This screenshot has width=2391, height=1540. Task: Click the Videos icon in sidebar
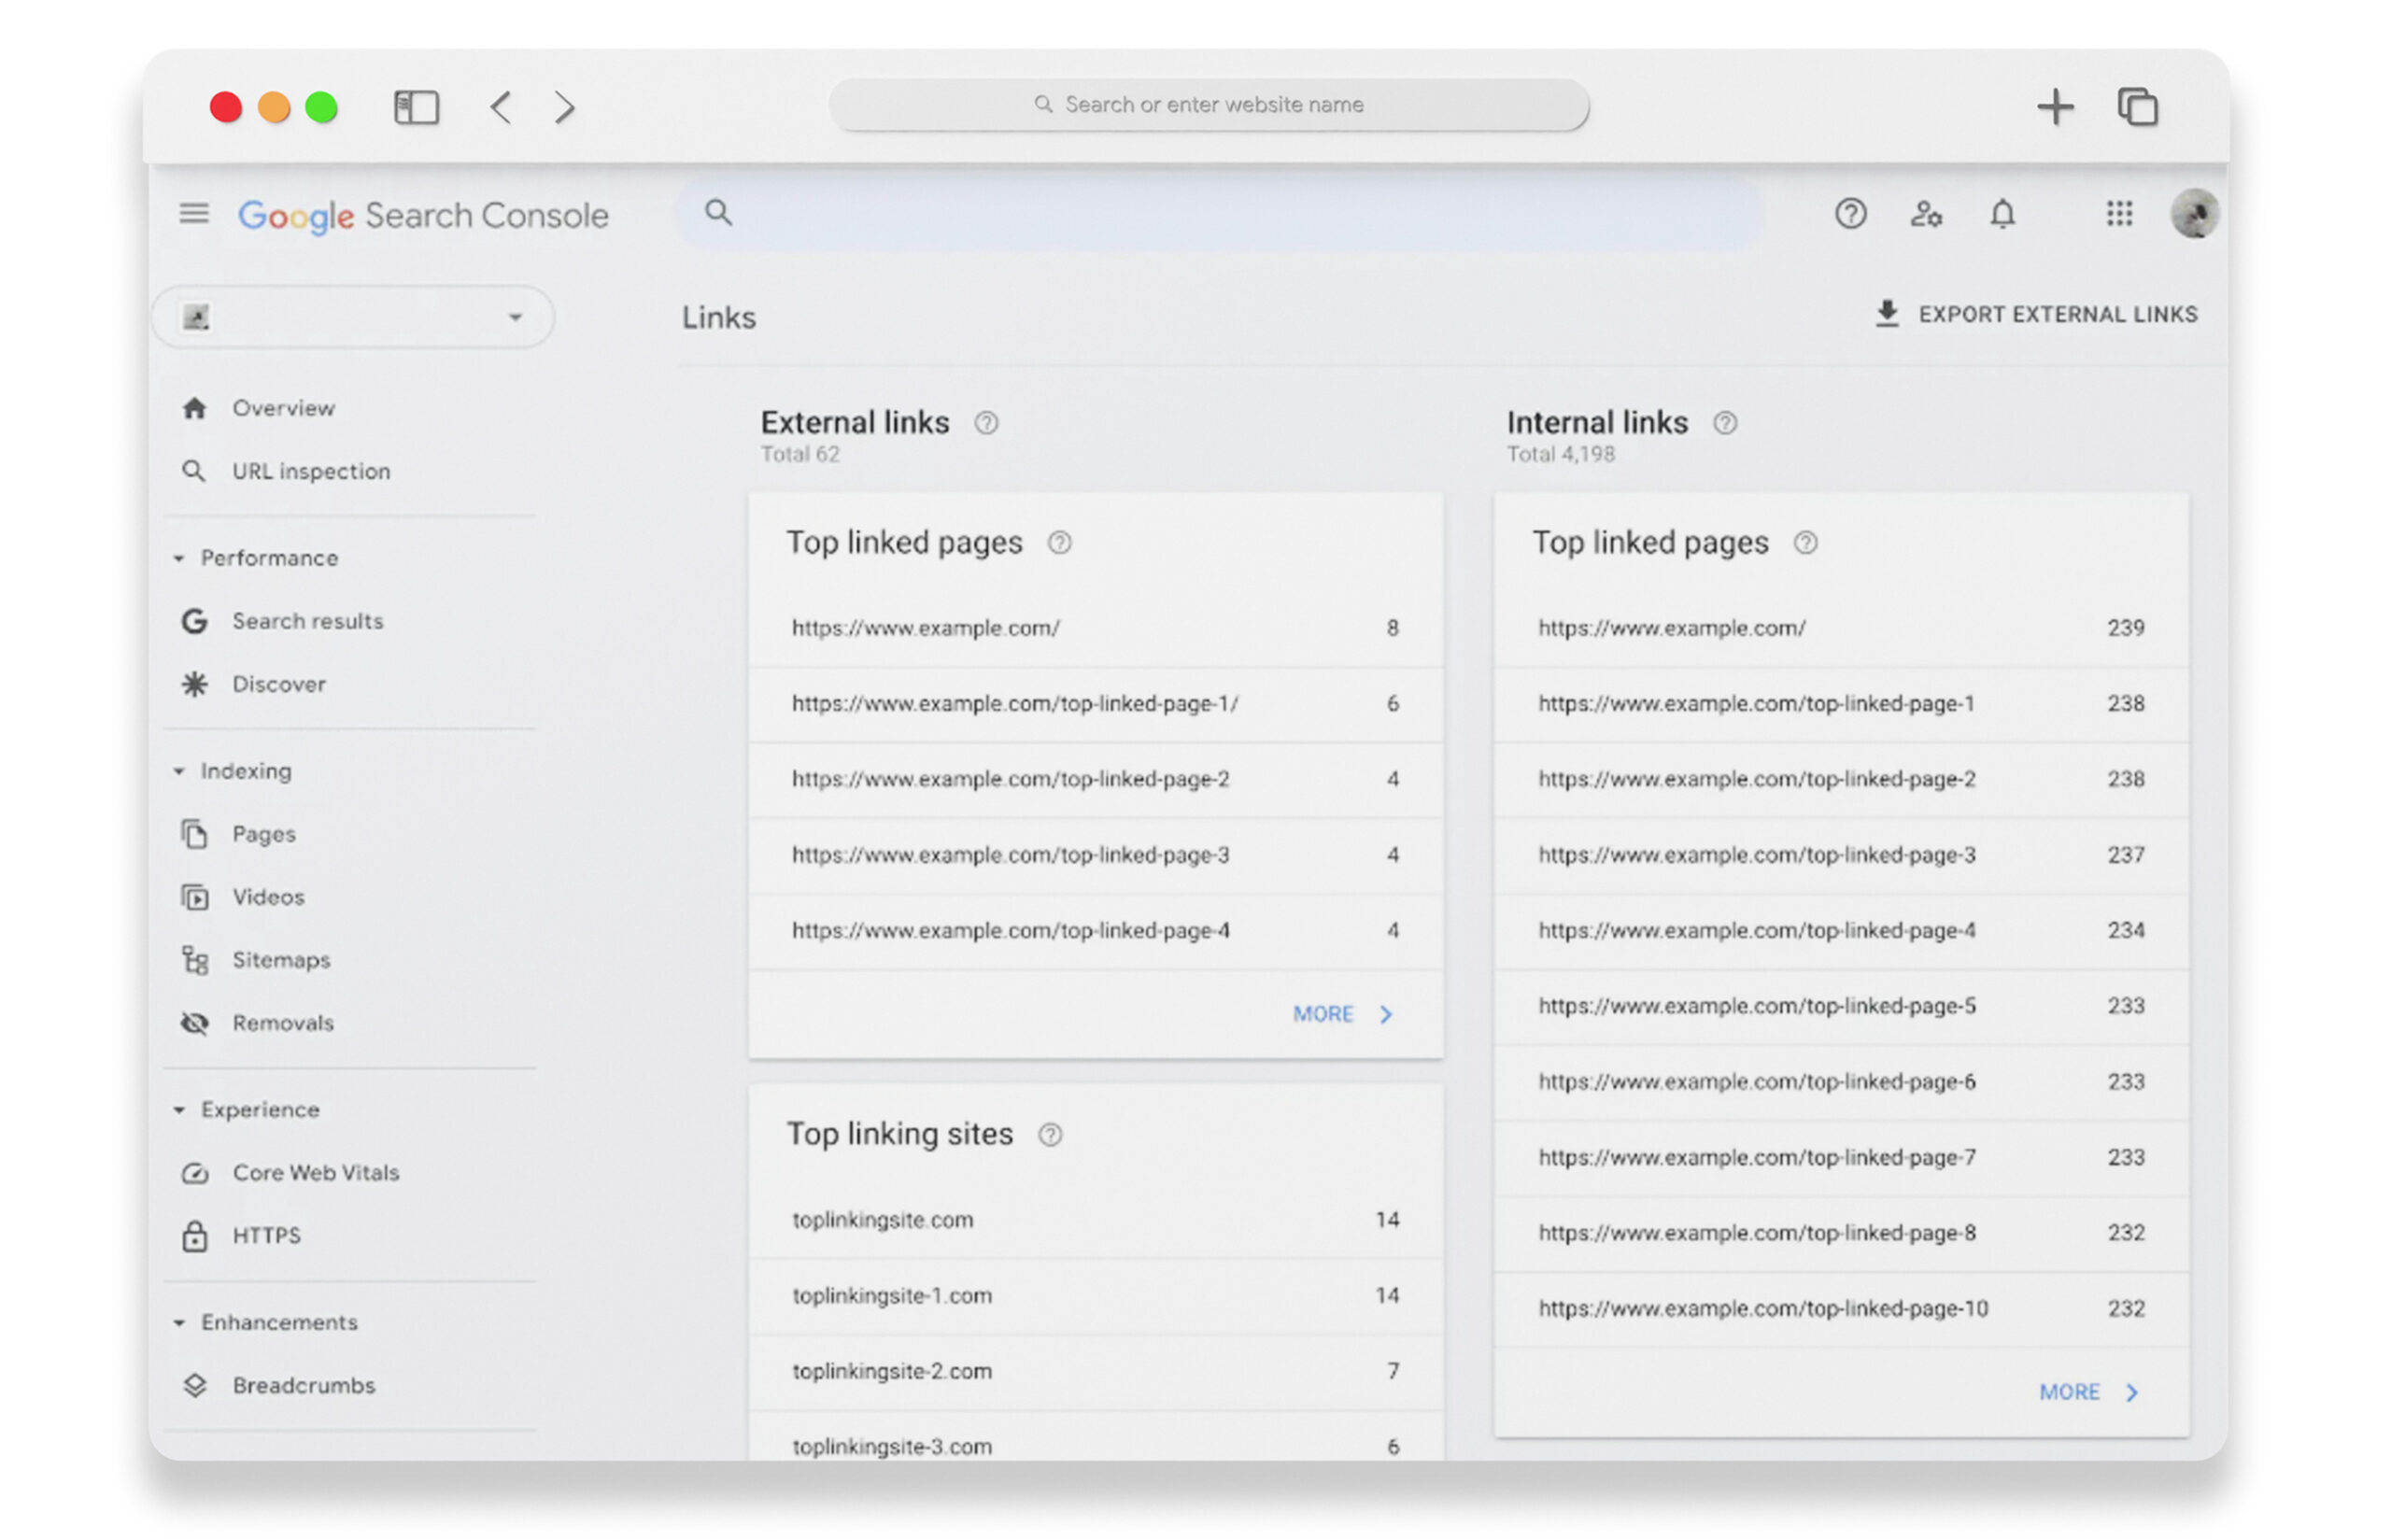[195, 897]
